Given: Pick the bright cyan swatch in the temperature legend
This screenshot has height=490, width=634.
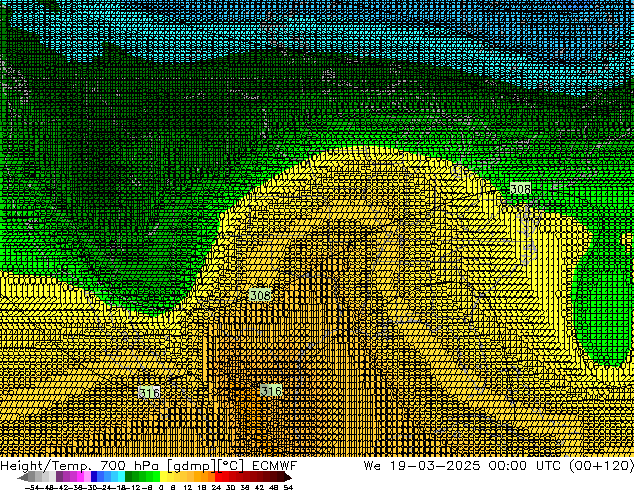Looking at the screenshot, I should click(121, 477).
